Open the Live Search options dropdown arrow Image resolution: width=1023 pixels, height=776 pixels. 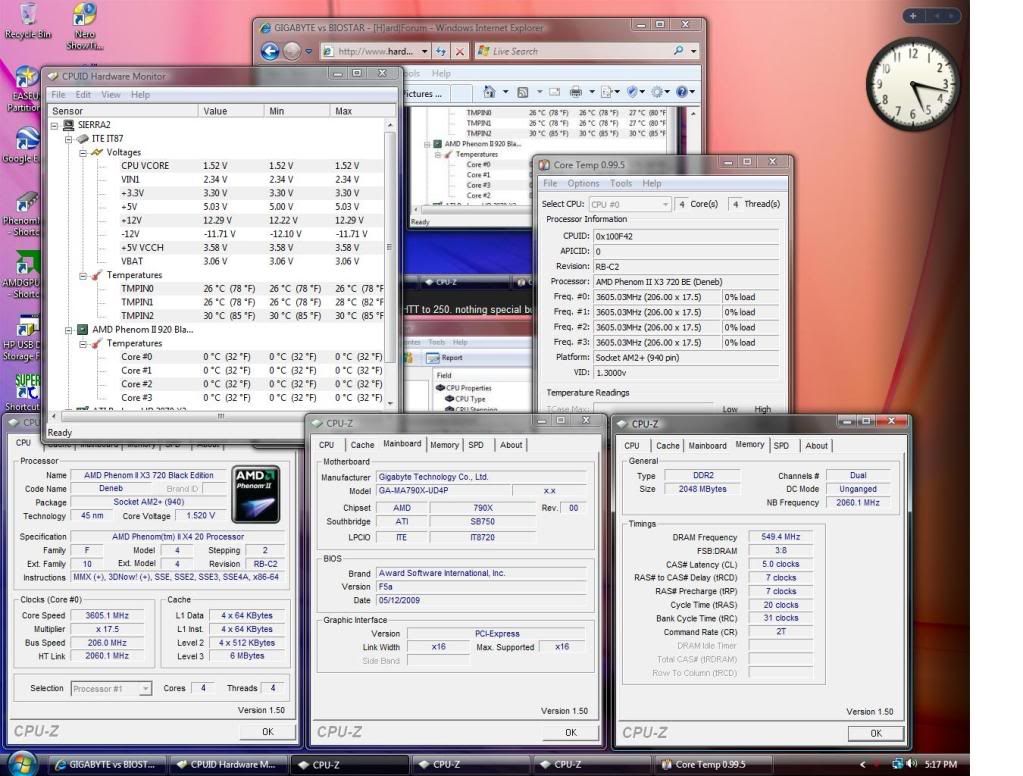(x=694, y=51)
